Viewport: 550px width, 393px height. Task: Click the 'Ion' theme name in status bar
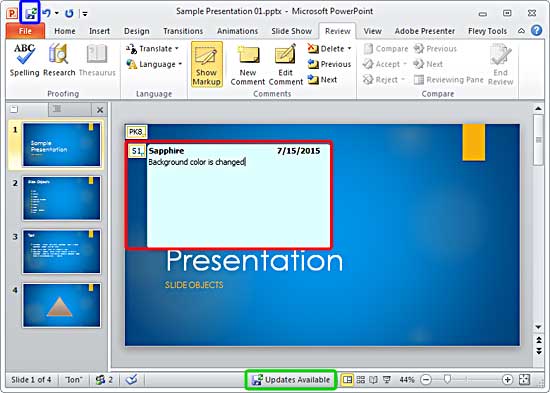coord(73,380)
